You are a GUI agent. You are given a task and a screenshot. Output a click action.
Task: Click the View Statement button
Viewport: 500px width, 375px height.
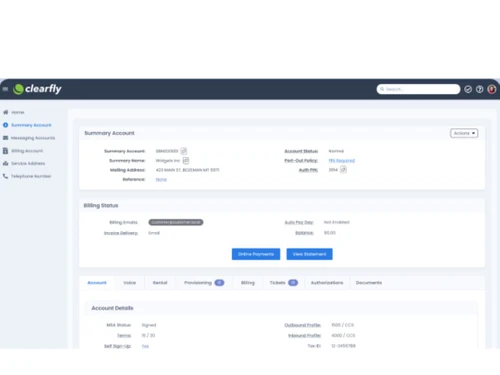[309, 254]
